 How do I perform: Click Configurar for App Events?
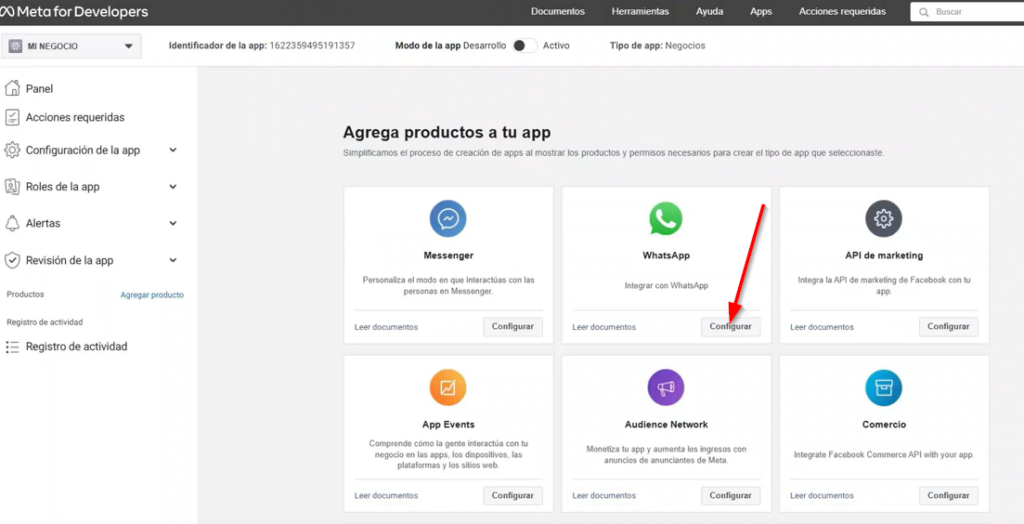pos(513,496)
